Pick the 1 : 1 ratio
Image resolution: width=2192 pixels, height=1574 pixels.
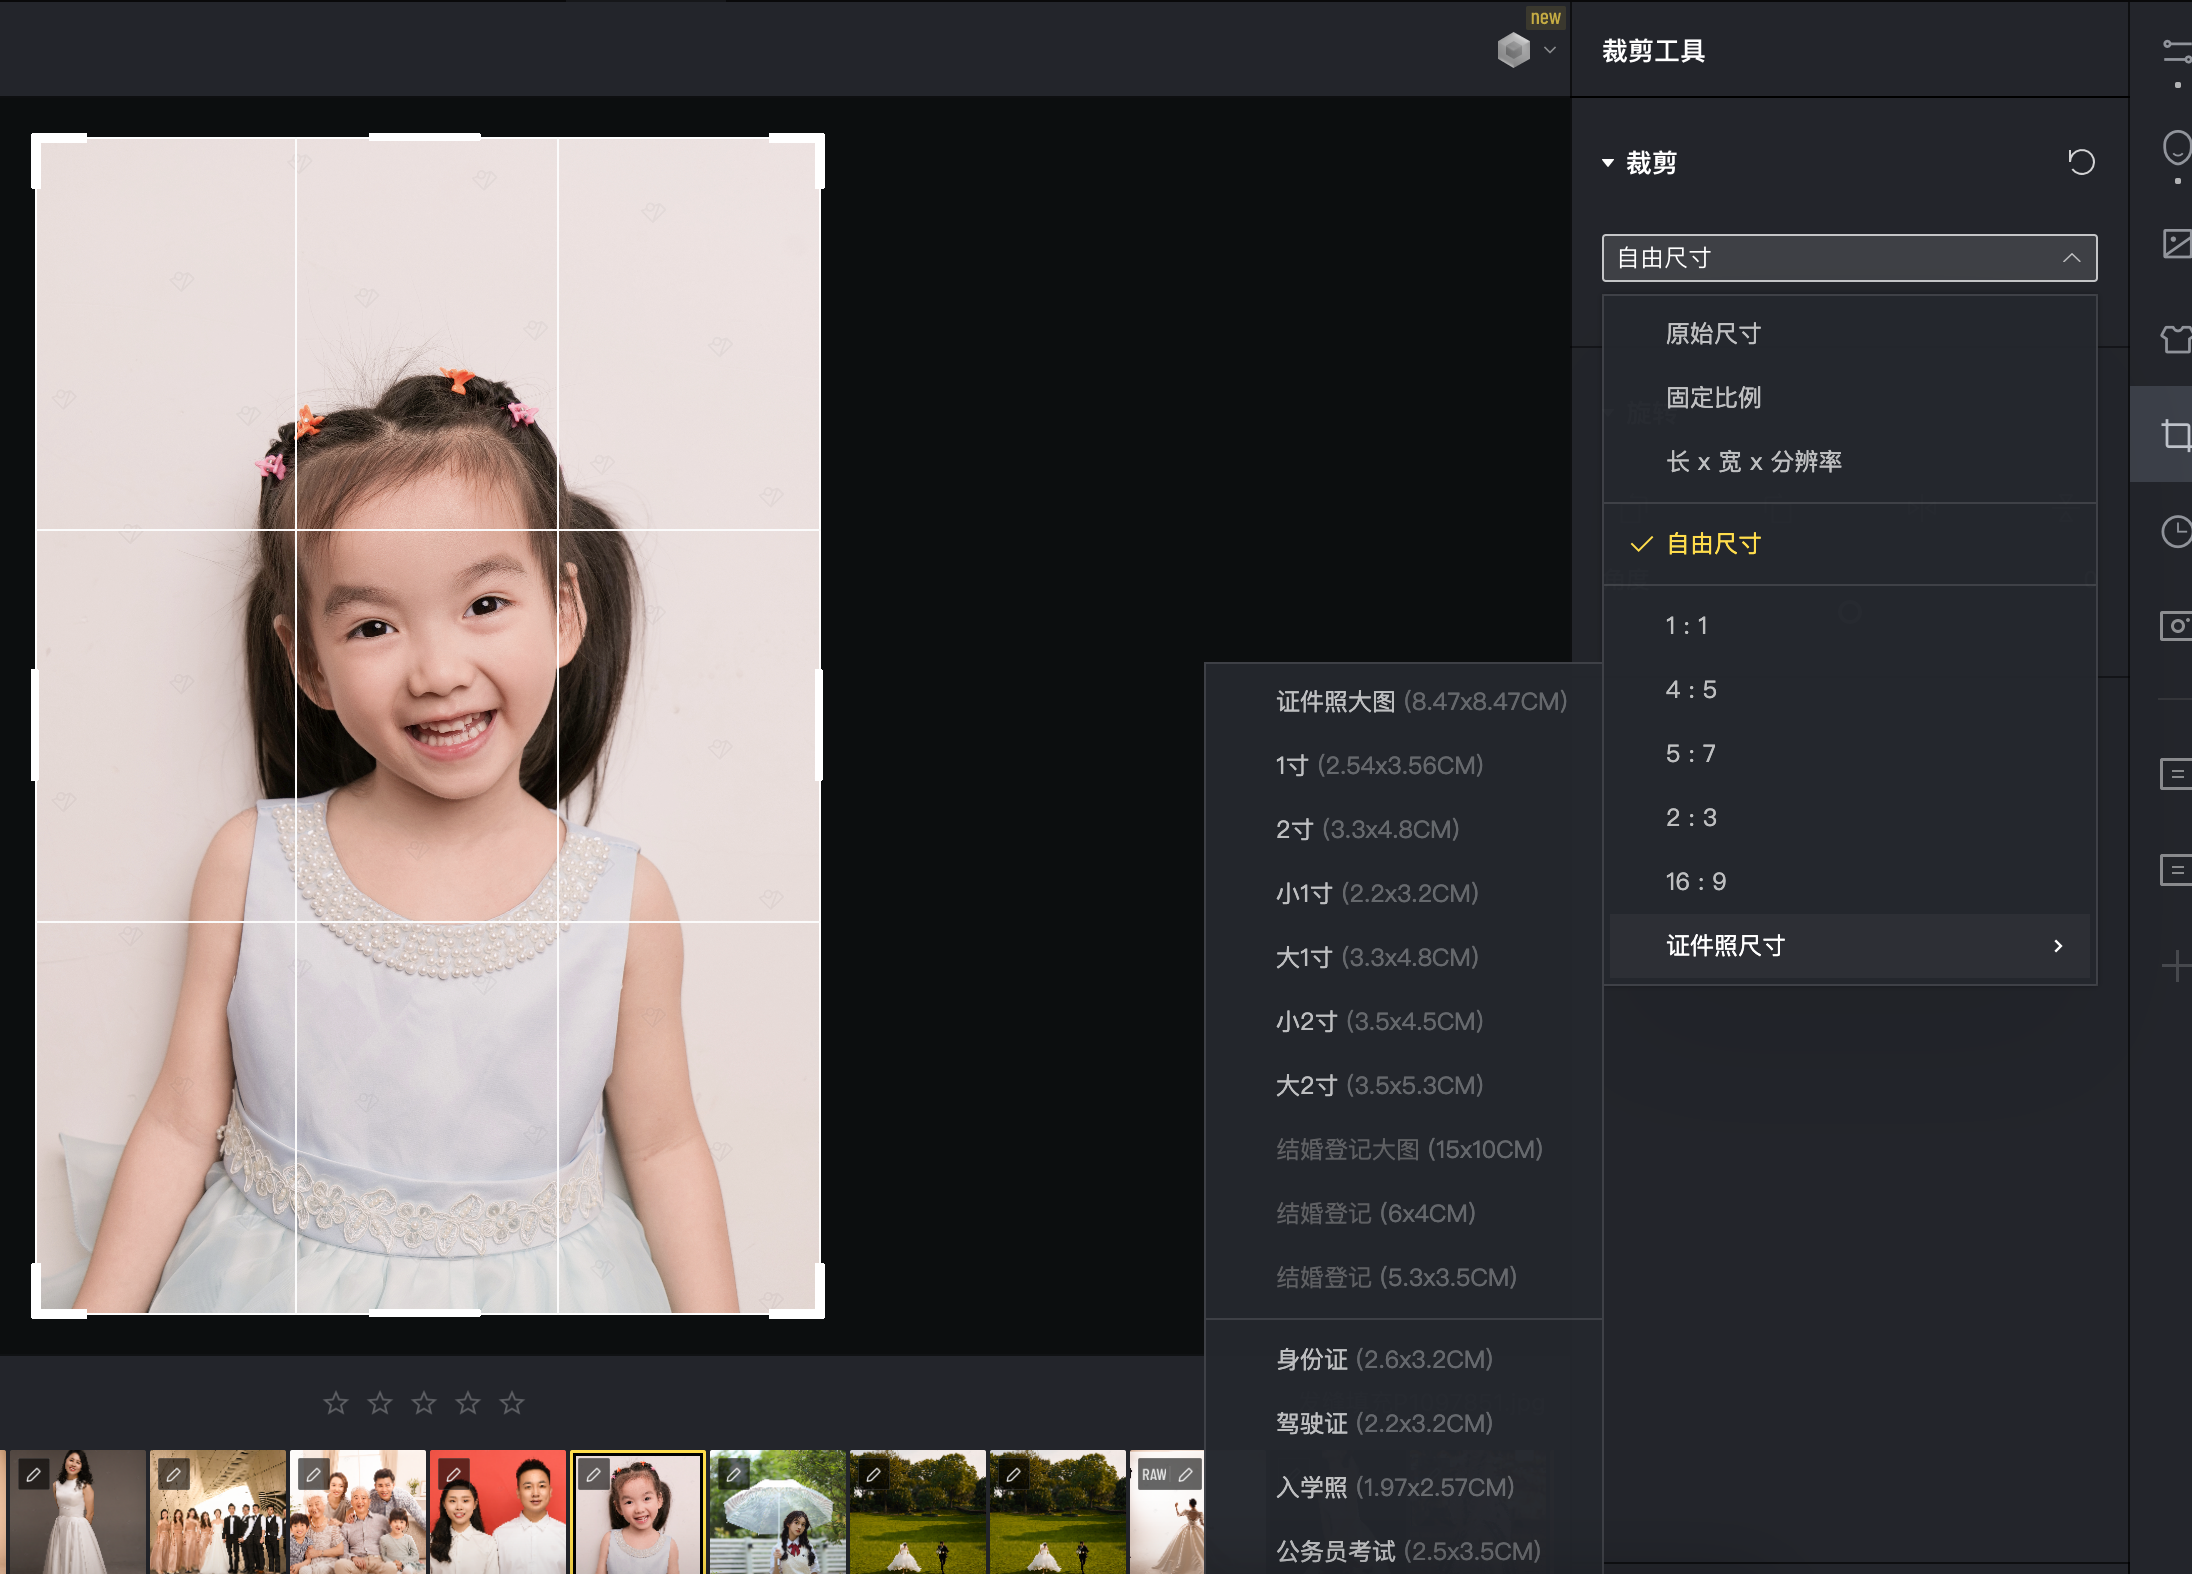(1849, 626)
